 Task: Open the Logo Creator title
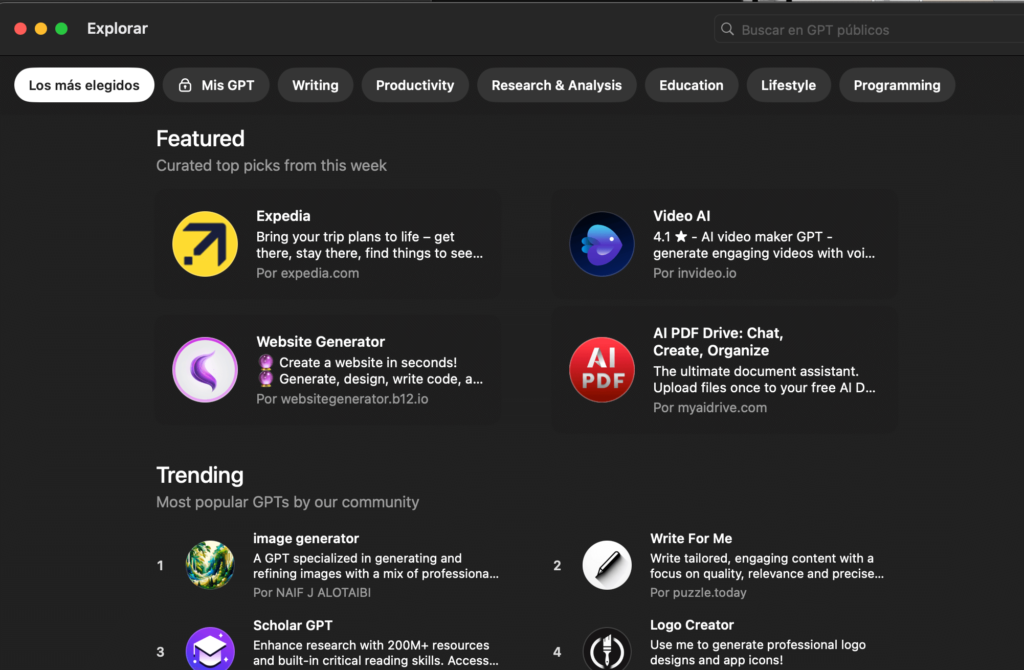click(692, 625)
